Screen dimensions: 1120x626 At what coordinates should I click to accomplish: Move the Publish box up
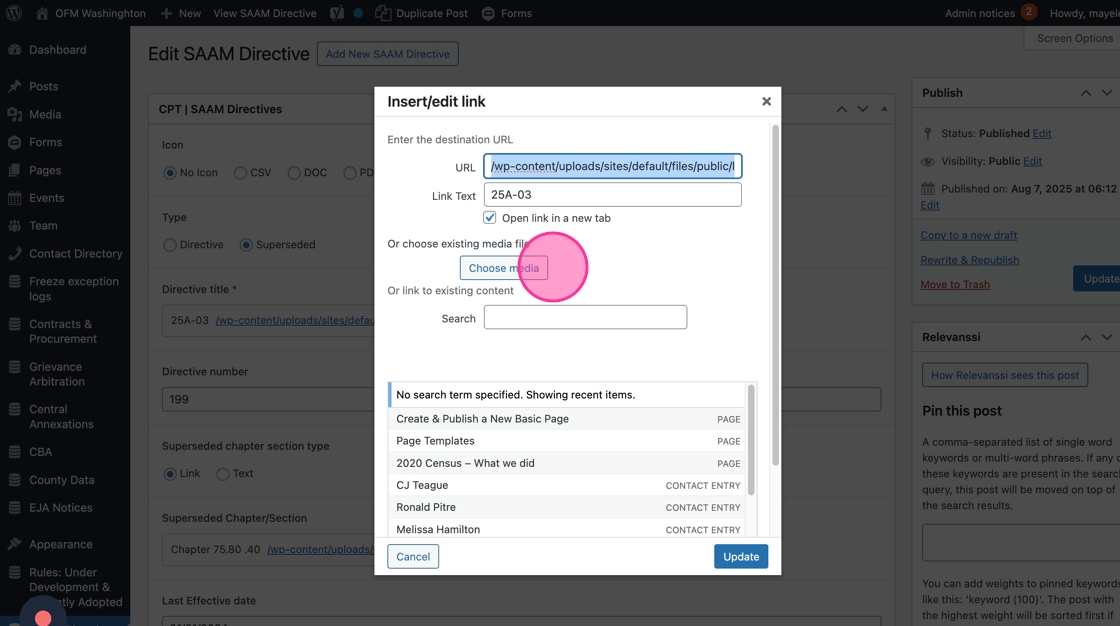click(1086, 93)
